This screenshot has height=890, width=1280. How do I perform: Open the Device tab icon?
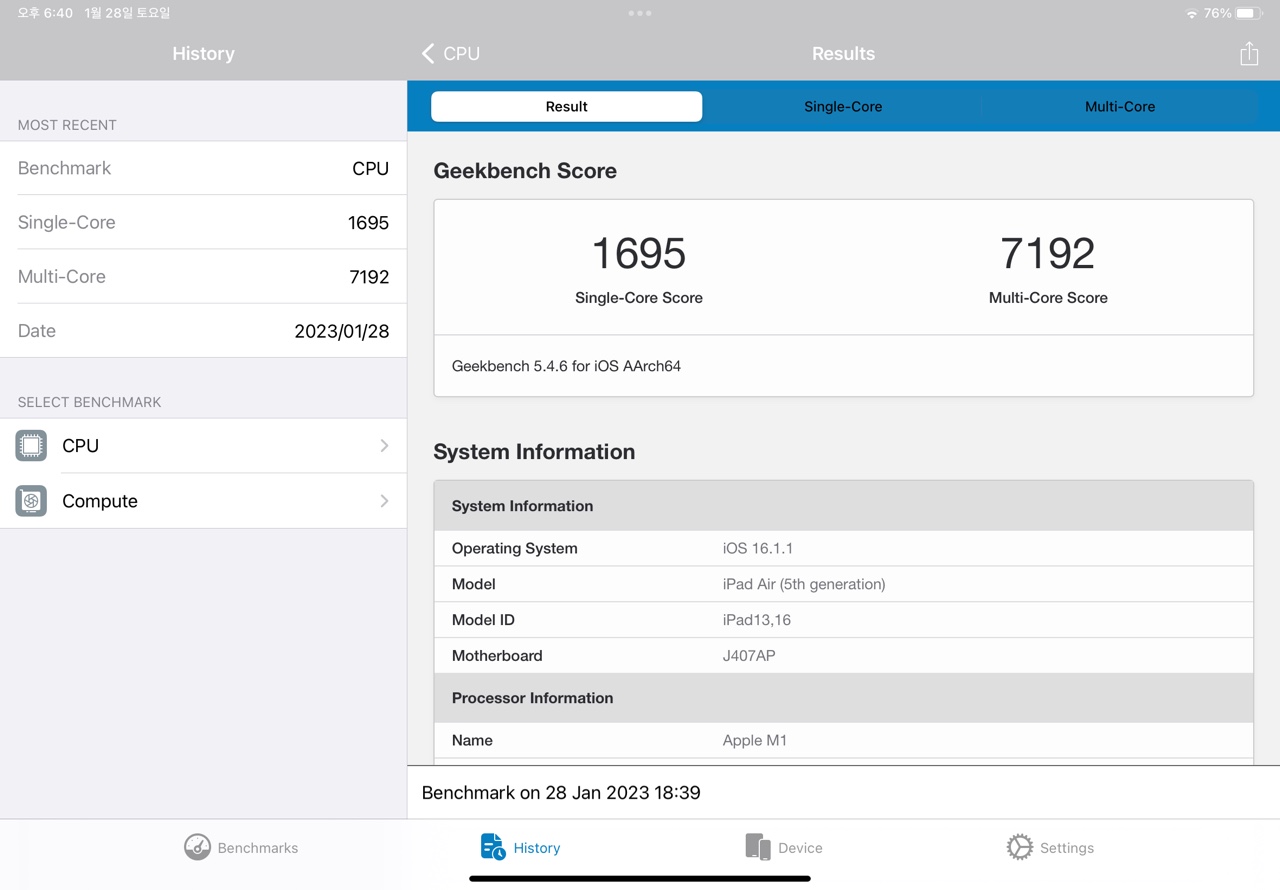[x=758, y=847]
